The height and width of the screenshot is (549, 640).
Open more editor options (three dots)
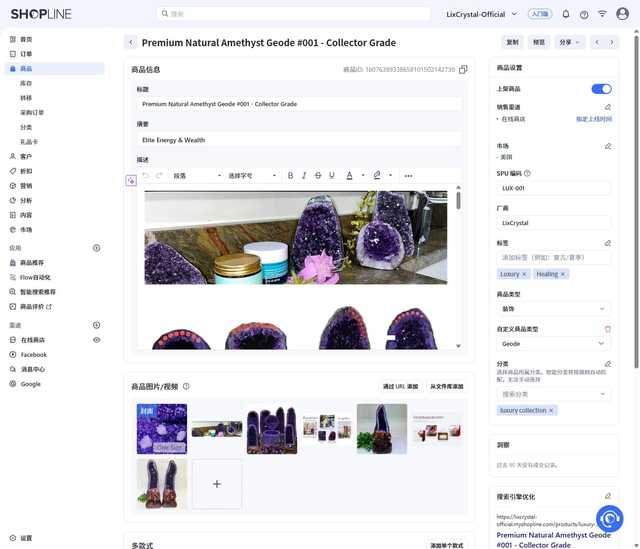tap(408, 176)
